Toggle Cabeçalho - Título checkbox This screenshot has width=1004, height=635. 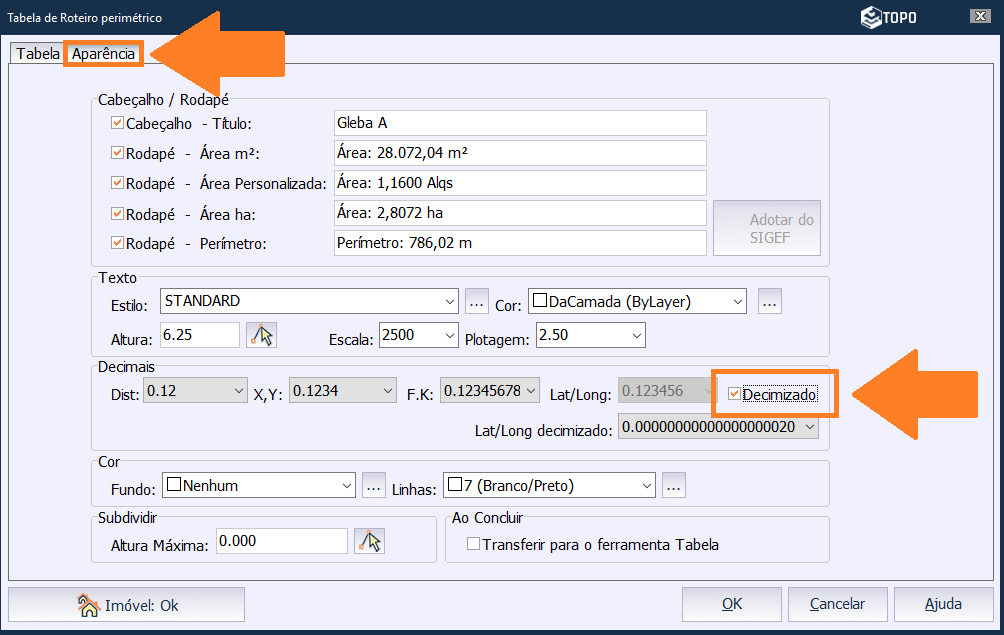pos(118,123)
